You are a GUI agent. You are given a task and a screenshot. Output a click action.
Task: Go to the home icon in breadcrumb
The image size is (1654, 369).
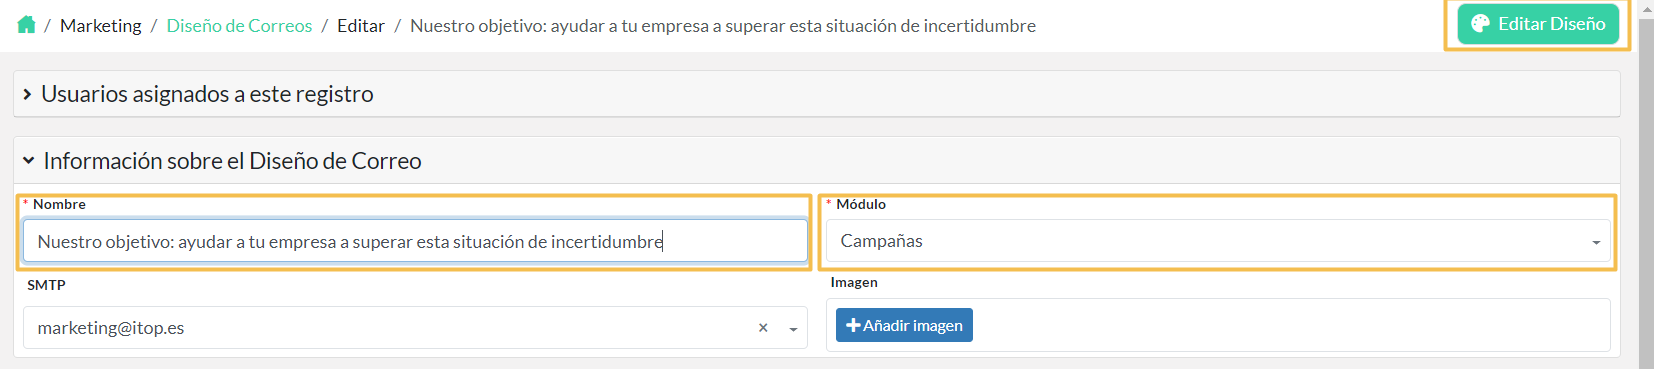(27, 25)
